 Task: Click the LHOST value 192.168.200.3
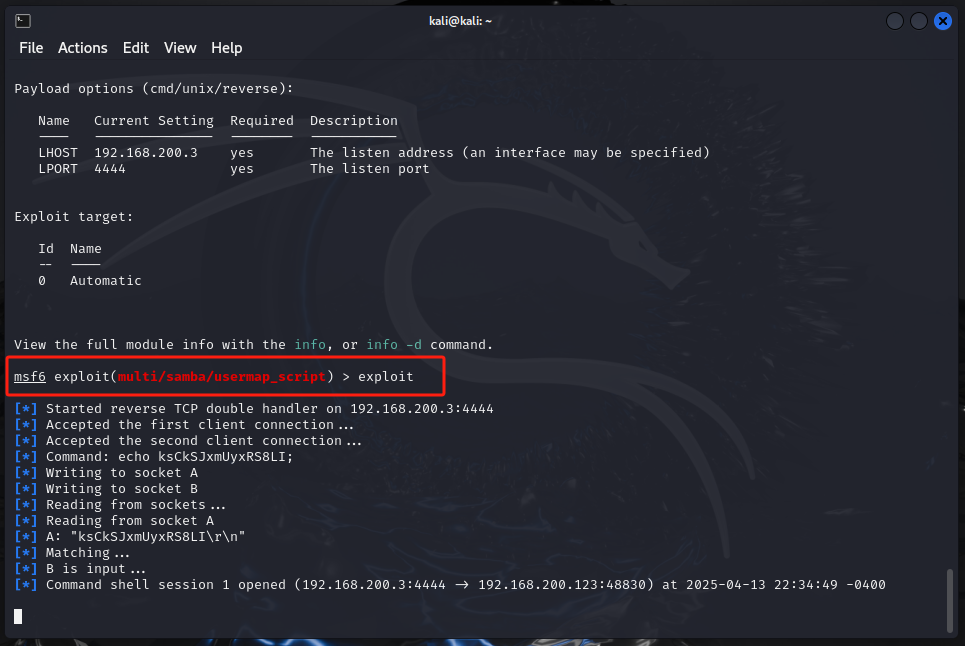point(146,153)
